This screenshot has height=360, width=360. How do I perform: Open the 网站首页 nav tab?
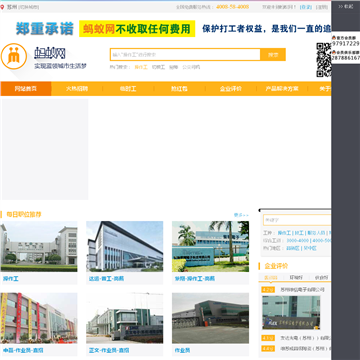tap(26, 89)
